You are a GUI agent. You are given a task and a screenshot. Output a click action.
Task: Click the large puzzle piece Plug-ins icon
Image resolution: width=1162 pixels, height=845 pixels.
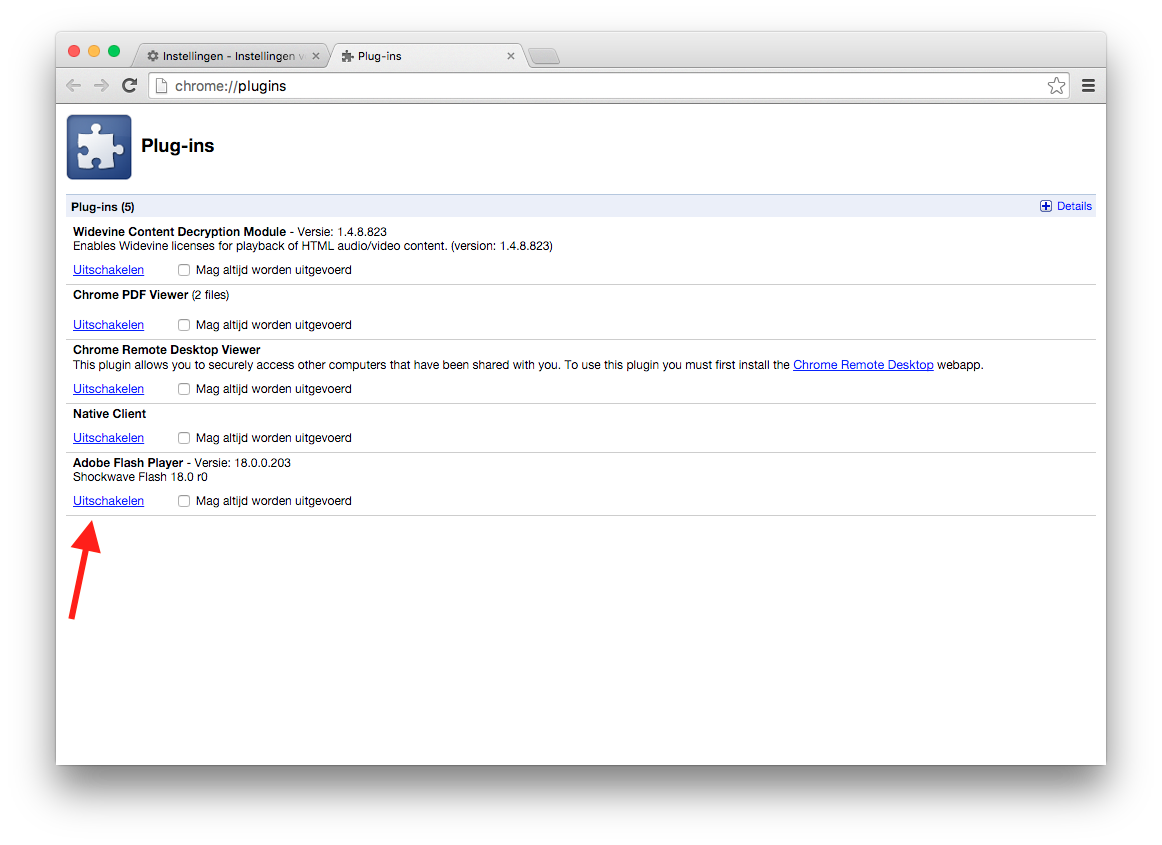click(99, 147)
